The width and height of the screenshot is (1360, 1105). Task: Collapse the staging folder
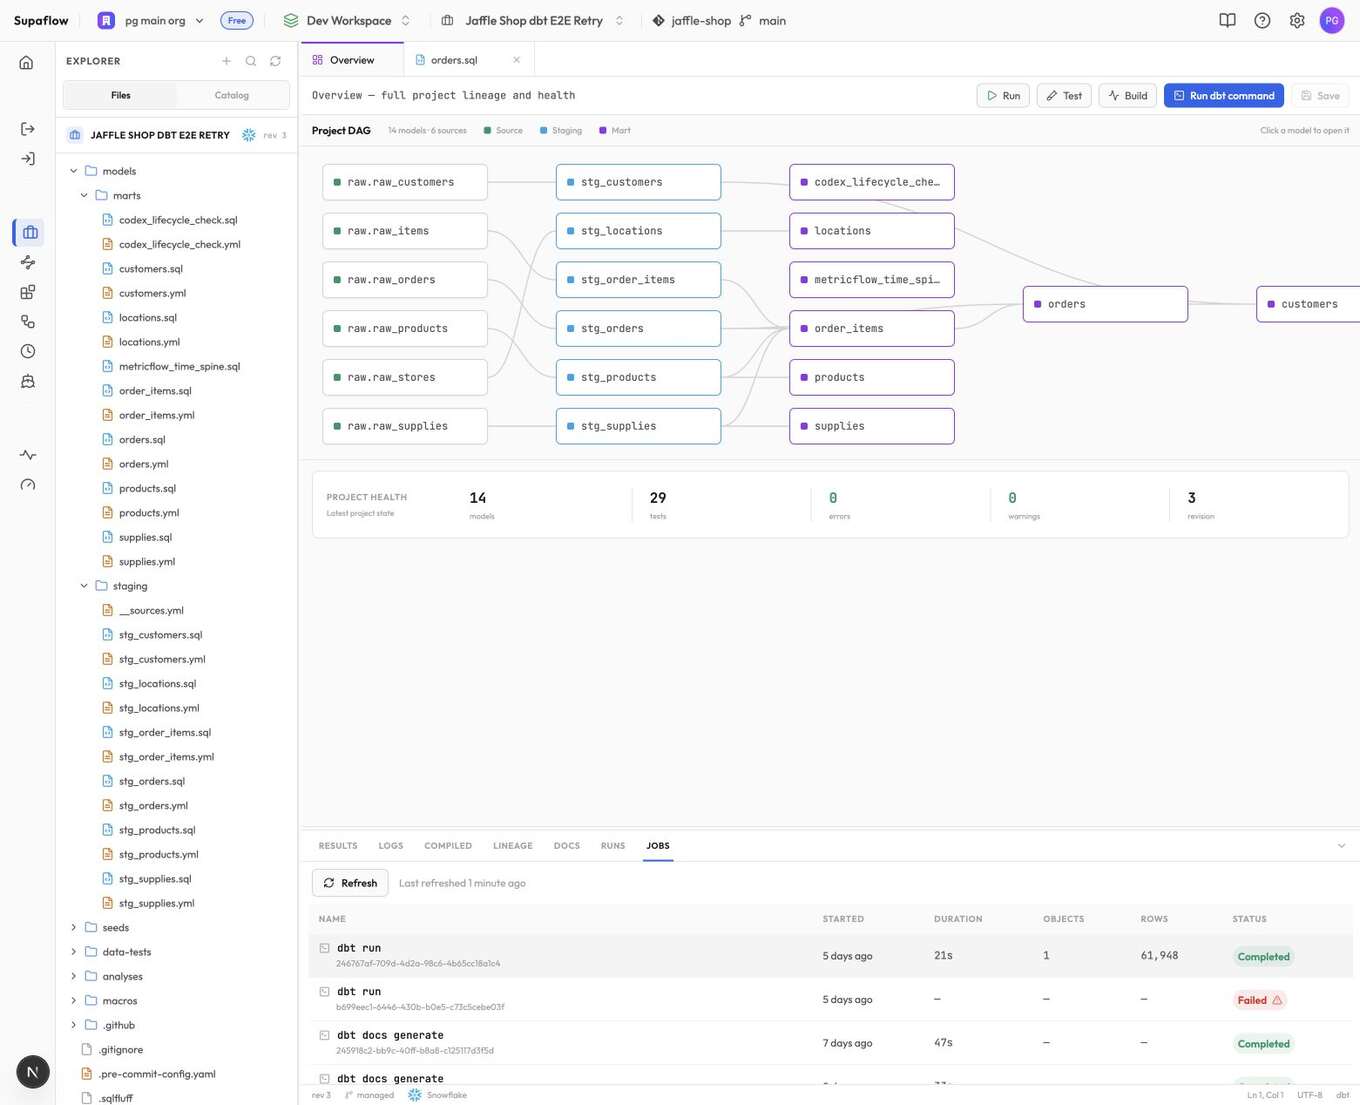click(84, 586)
